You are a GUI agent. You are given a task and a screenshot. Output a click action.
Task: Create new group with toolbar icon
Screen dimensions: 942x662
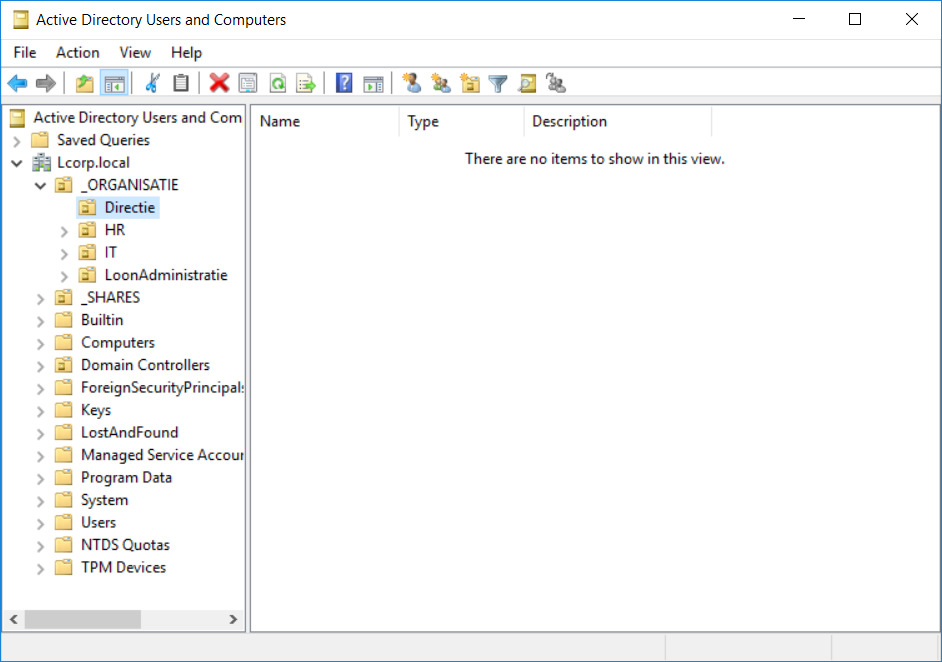[440, 83]
